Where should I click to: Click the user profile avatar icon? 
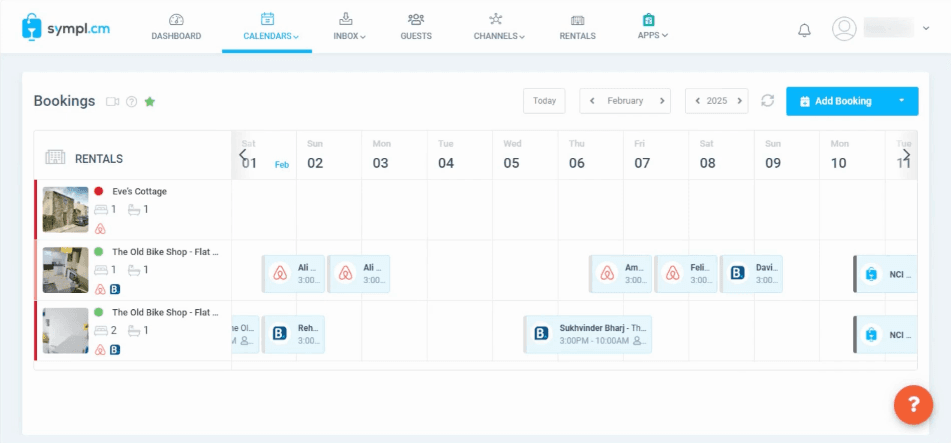coord(845,29)
